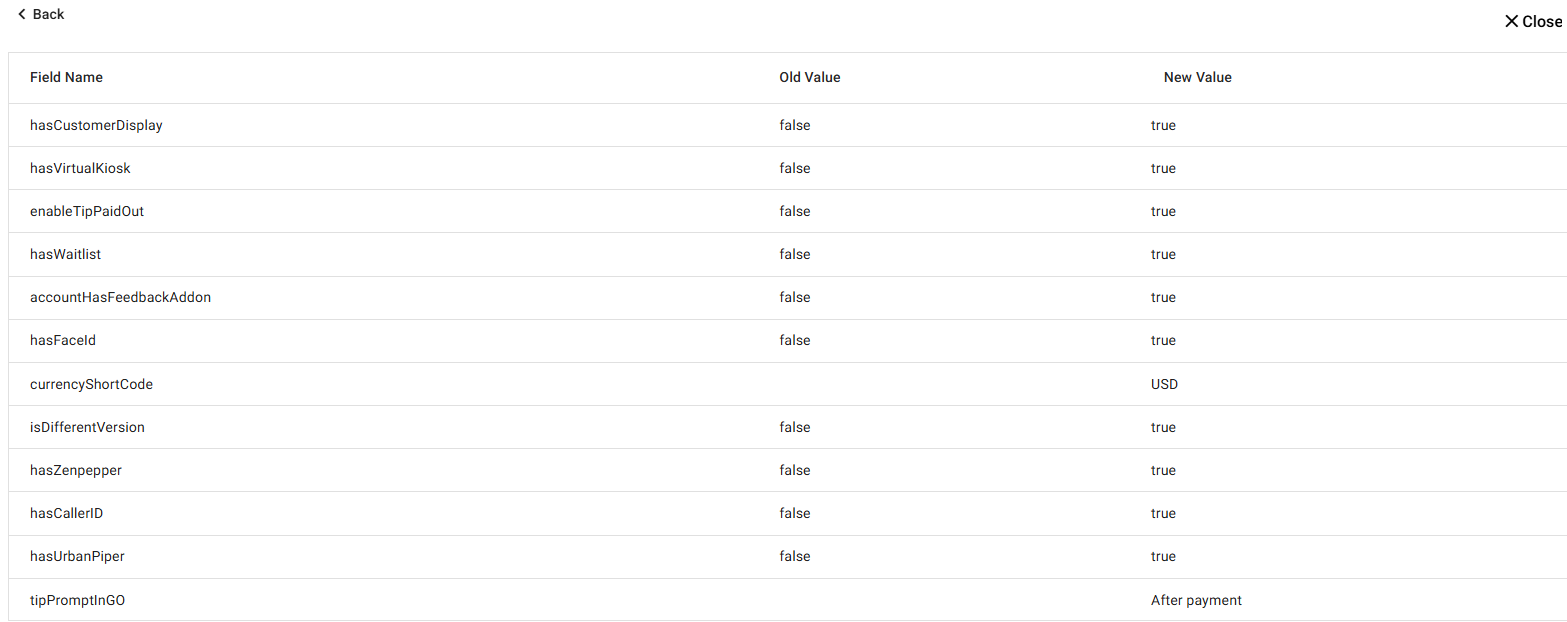This screenshot has width=1567, height=622.
Task: Click the accountHasFeedbackAddon field name
Action: (120, 297)
